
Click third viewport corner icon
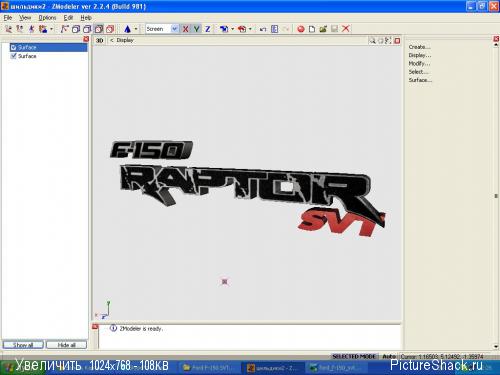tap(388, 41)
